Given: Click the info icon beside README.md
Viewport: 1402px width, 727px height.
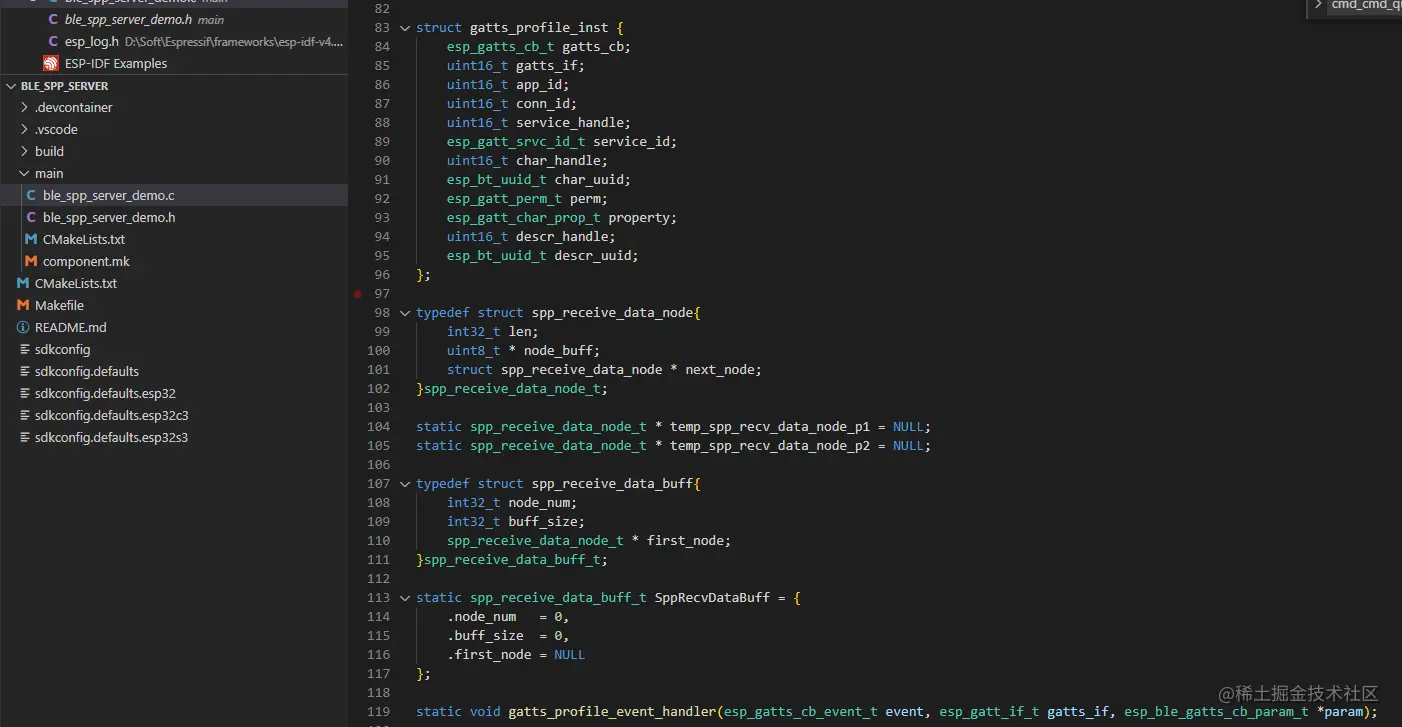Looking at the screenshot, I should [23, 327].
